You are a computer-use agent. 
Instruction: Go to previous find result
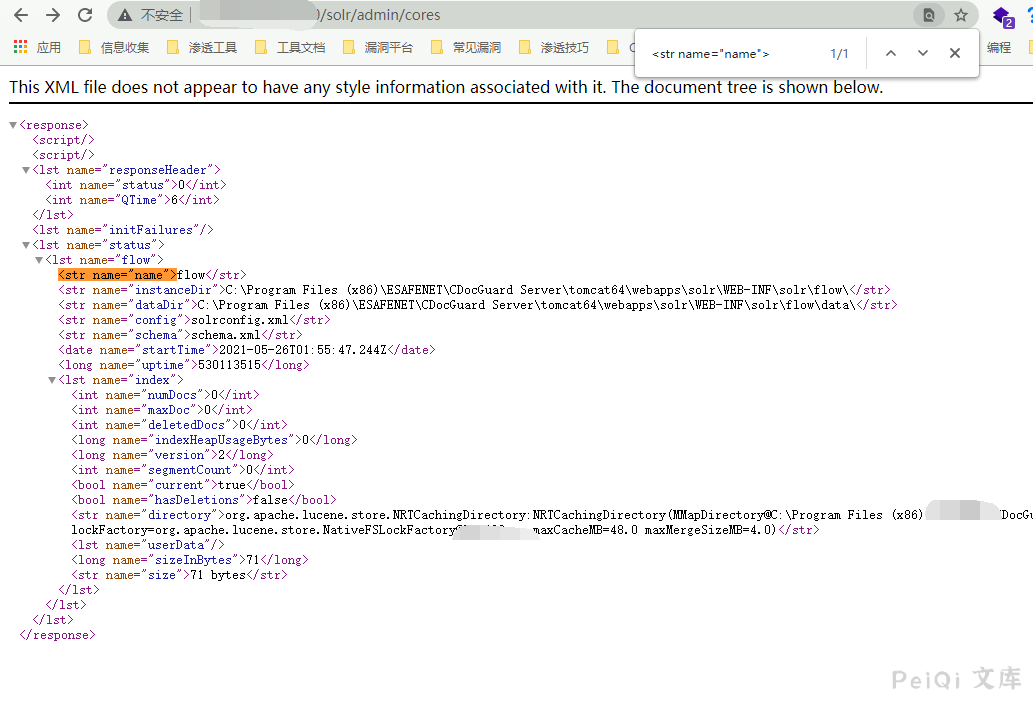point(890,53)
